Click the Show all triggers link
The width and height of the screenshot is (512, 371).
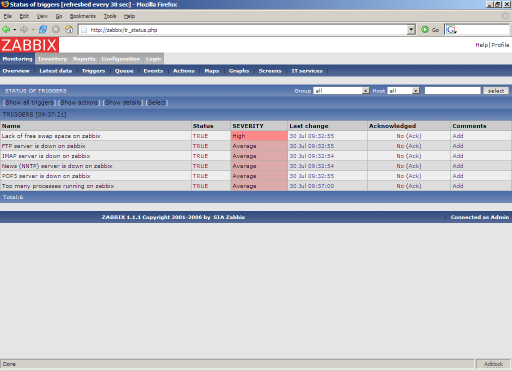(x=29, y=103)
